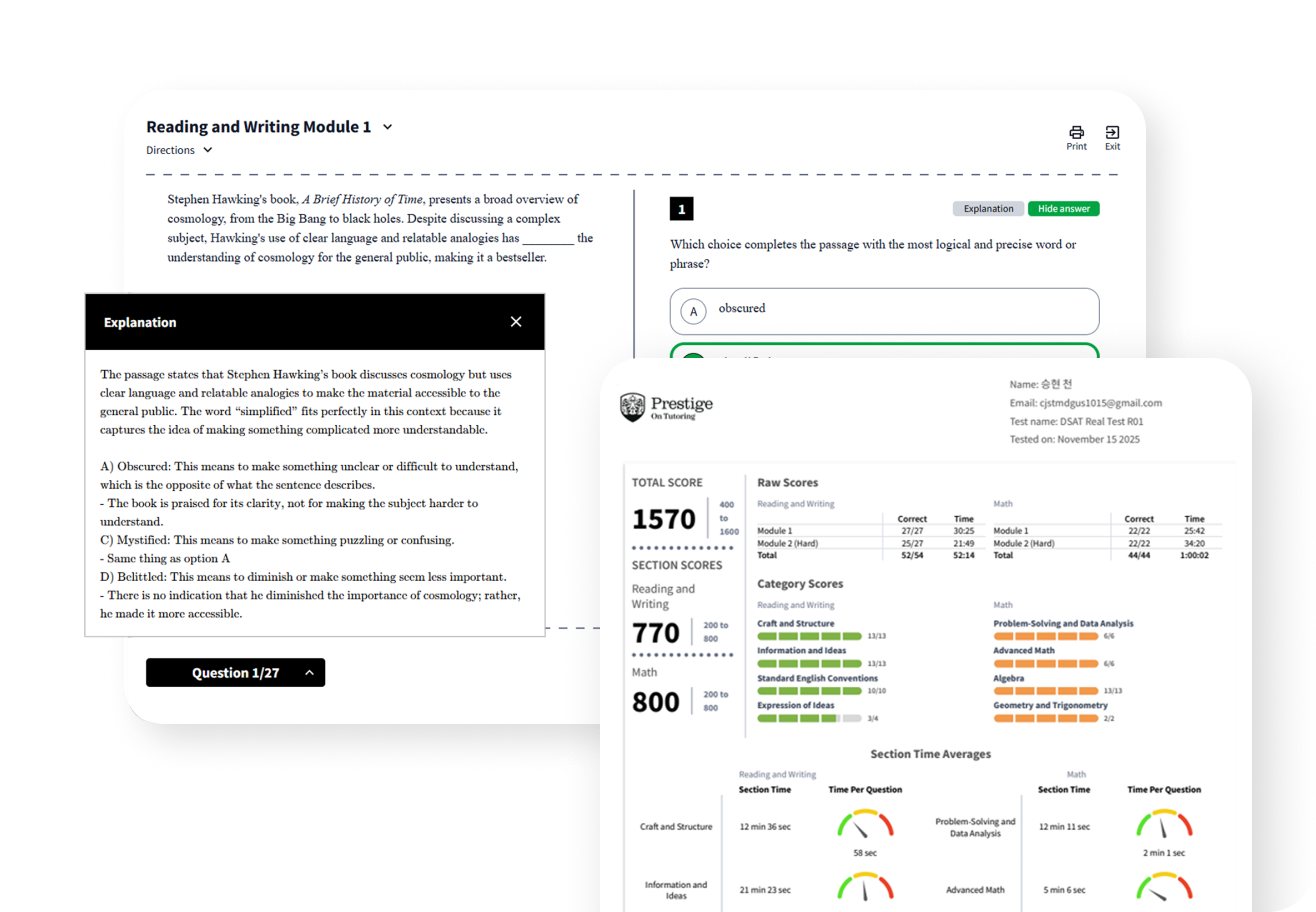Click the "D) Belittled" line in the explanation

click(x=304, y=577)
